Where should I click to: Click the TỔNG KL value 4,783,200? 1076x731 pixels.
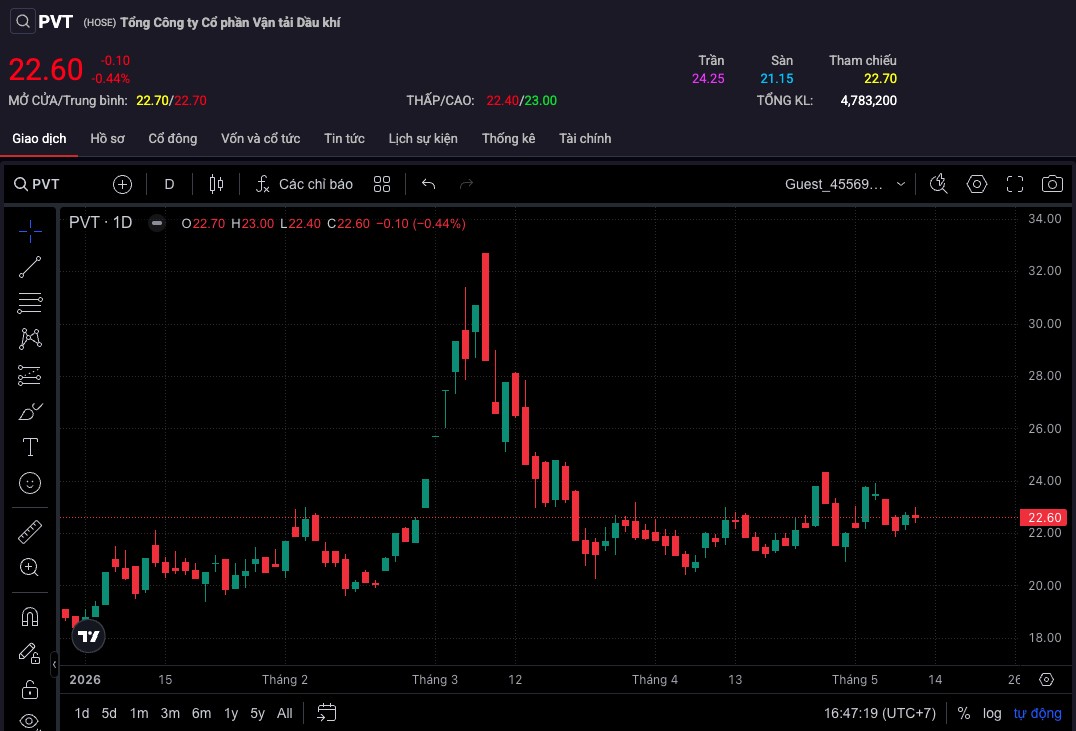coord(869,100)
